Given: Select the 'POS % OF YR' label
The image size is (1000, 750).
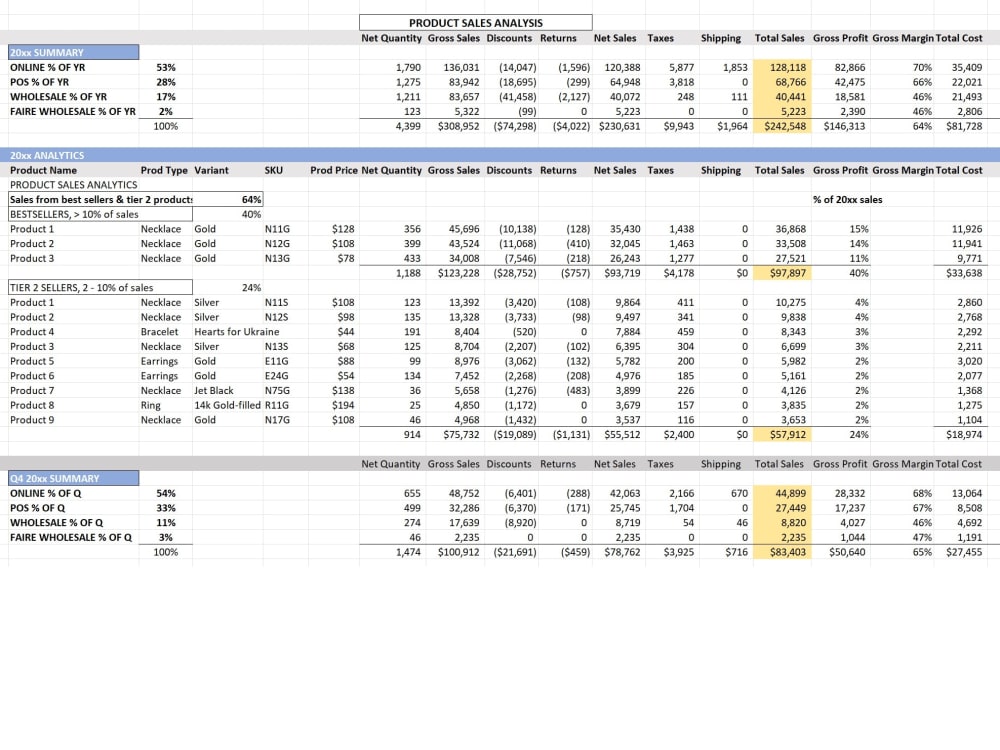Looking at the screenshot, I should [x=40, y=82].
